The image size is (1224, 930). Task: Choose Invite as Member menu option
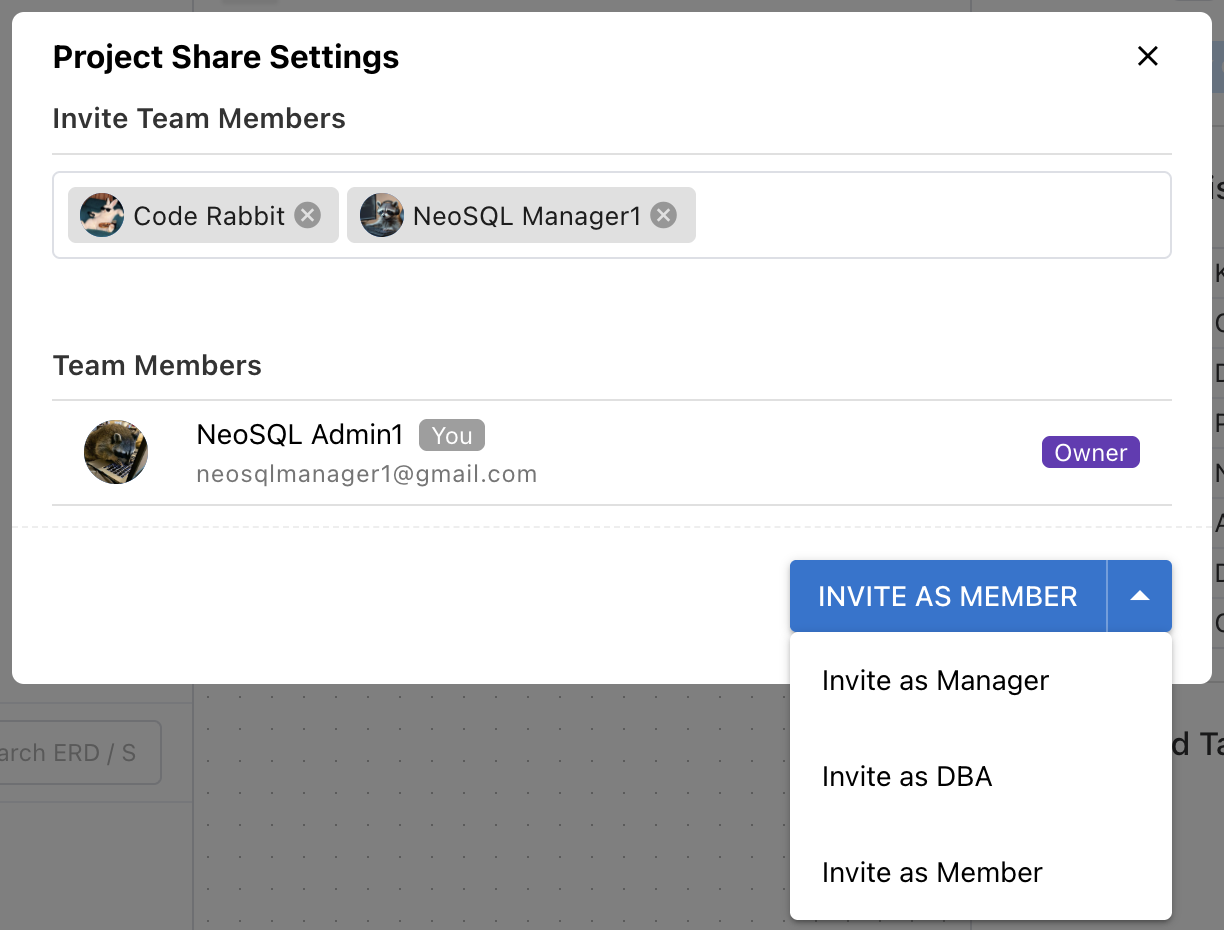click(x=980, y=872)
